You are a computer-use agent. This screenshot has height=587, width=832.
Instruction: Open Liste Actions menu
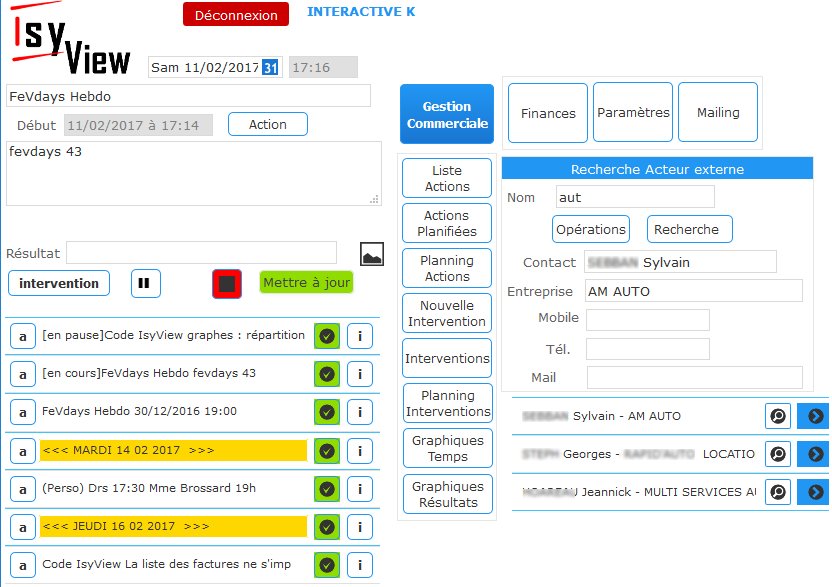point(447,178)
